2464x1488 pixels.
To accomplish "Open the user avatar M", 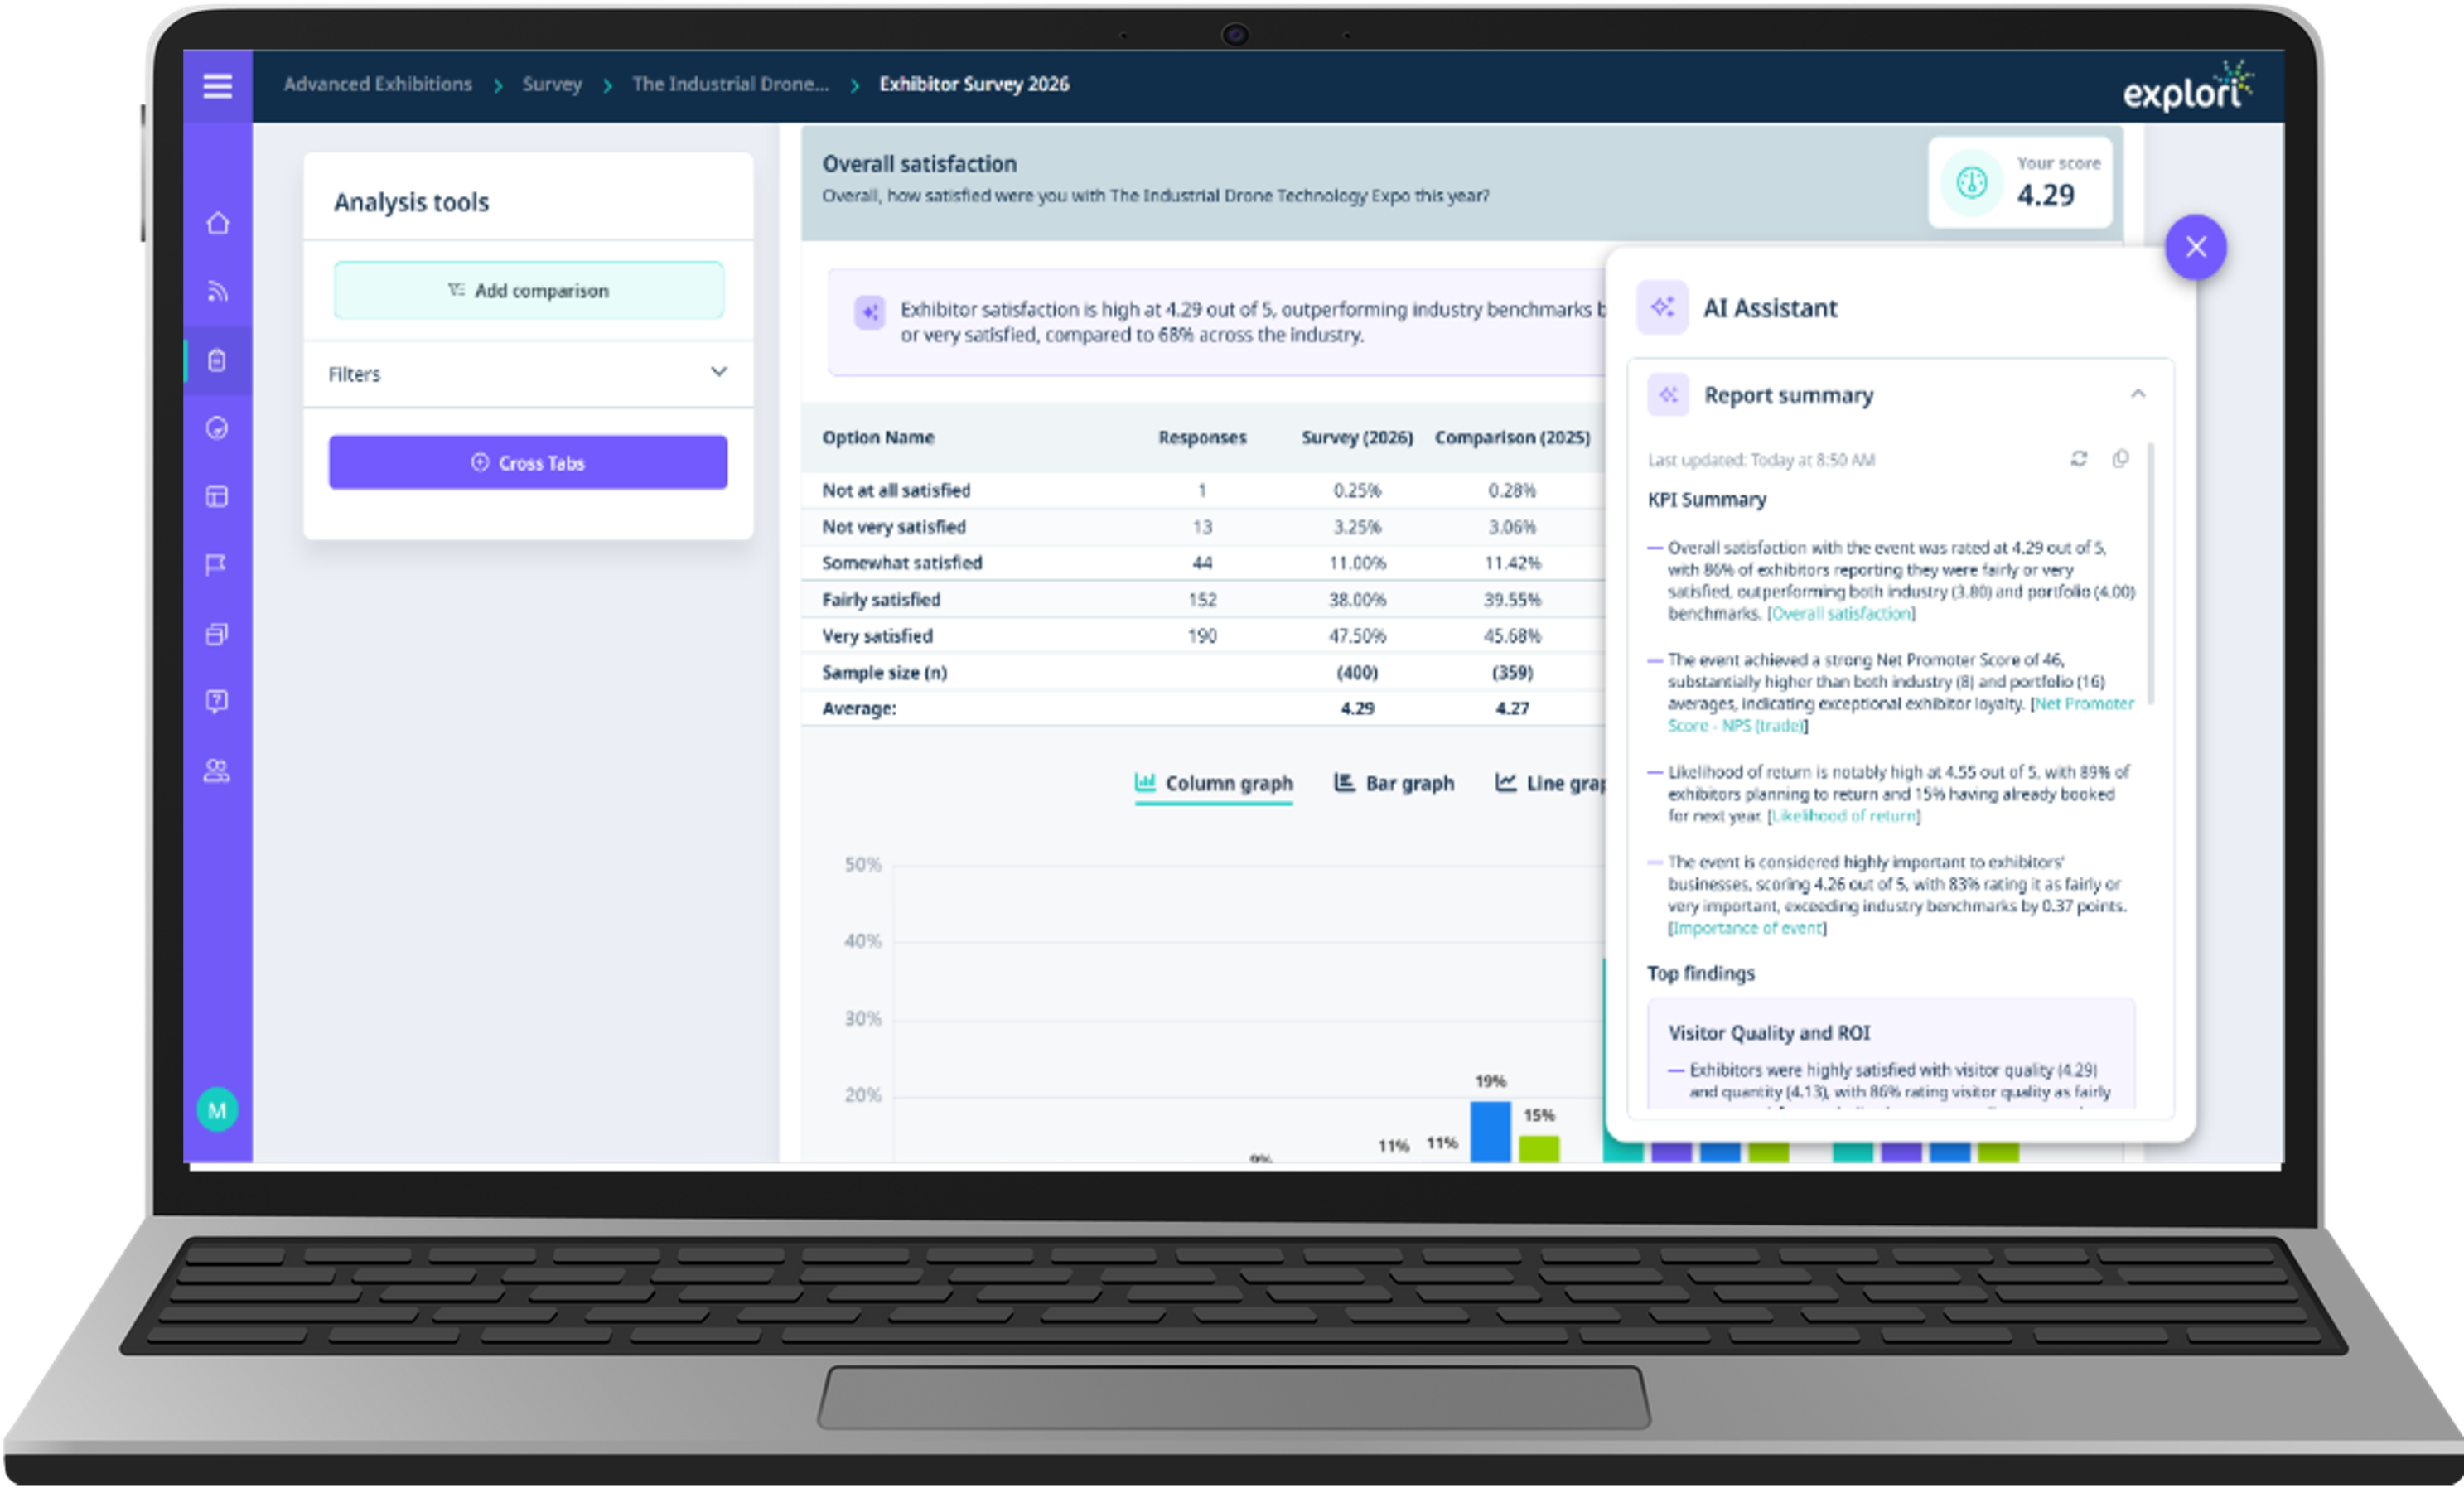I will (217, 1109).
